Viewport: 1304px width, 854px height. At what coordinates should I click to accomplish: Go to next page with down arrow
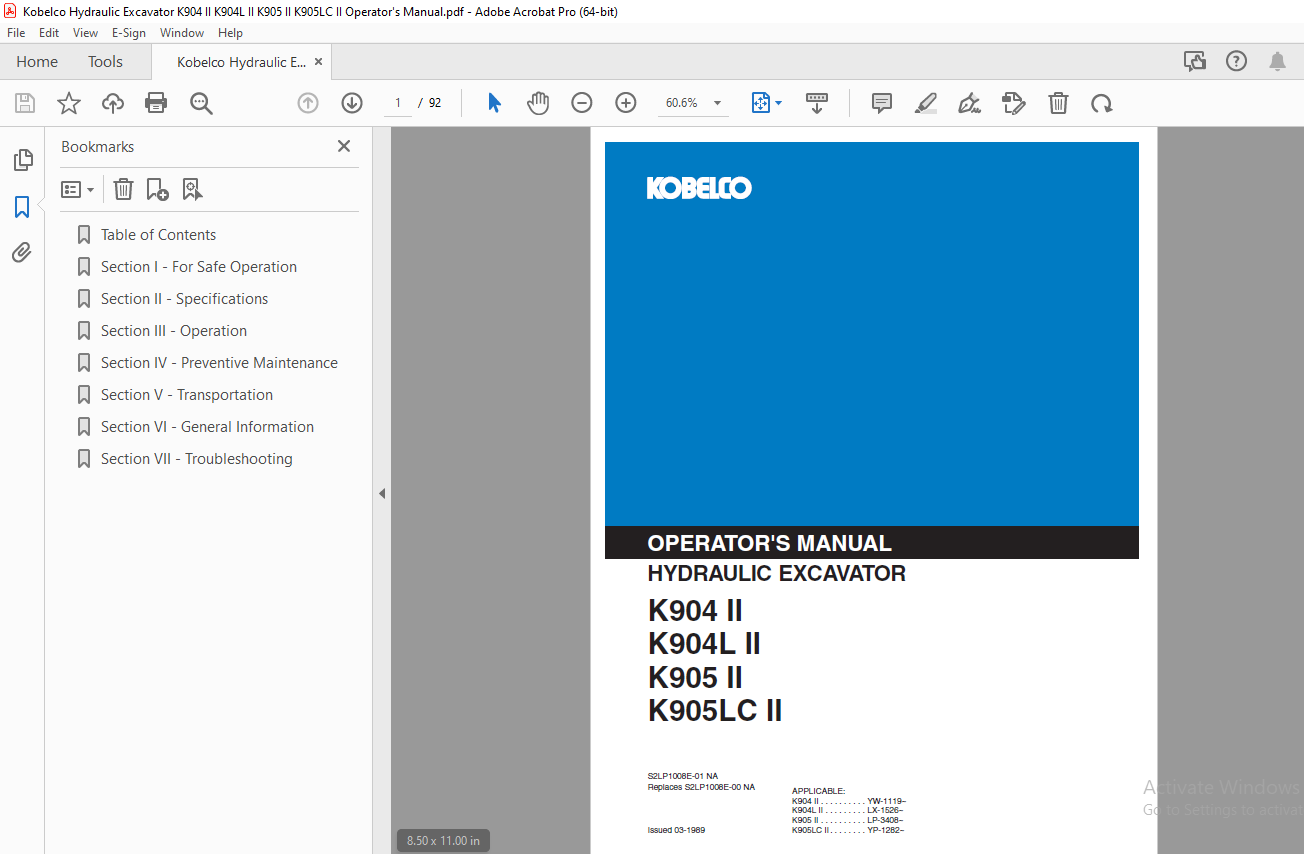tap(352, 103)
